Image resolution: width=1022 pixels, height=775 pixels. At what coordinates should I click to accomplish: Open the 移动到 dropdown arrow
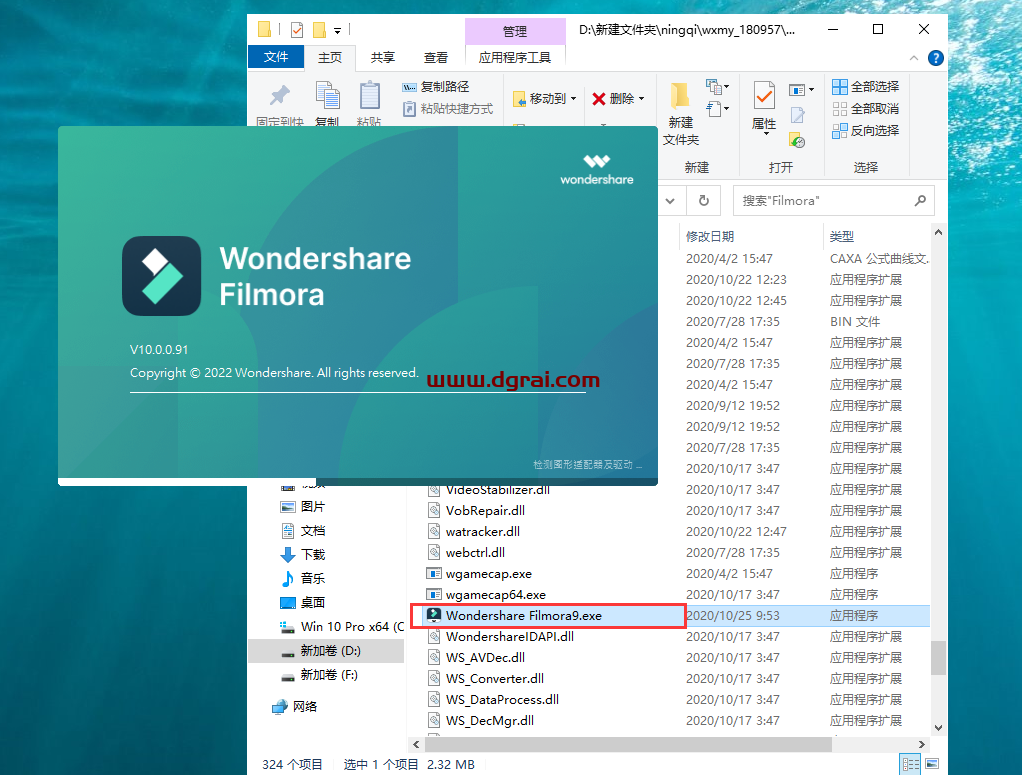click(x=574, y=98)
